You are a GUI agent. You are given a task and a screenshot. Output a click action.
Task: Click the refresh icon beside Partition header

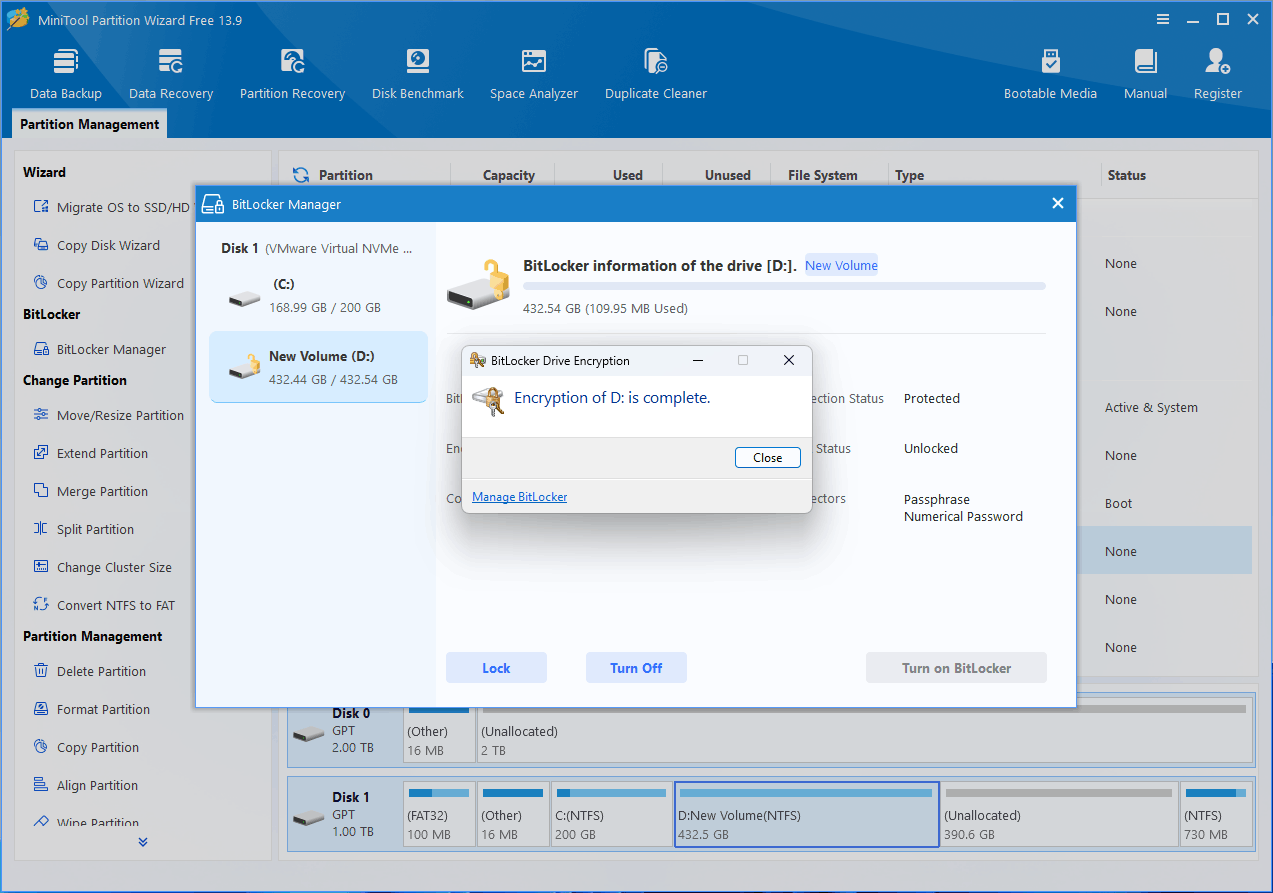(x=301, y=175)
